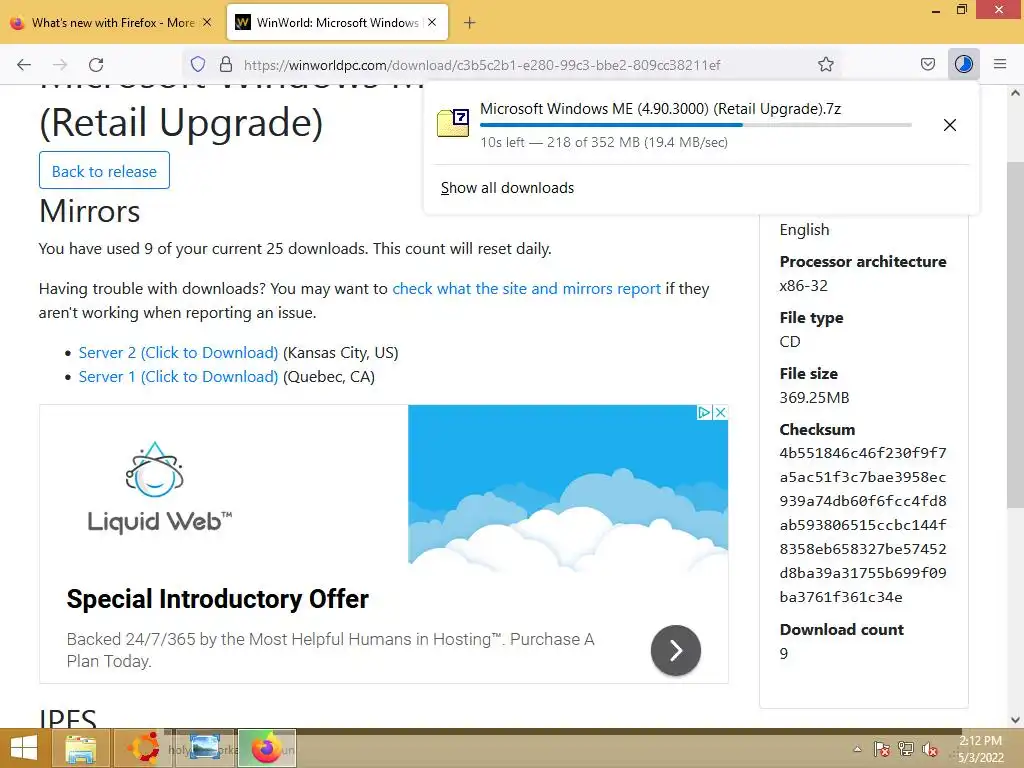Image resolution: width=1024 pixels, height=768 pixels.
Task: Click the 7z file icon in downloads
Action: [x=453, y=123]
